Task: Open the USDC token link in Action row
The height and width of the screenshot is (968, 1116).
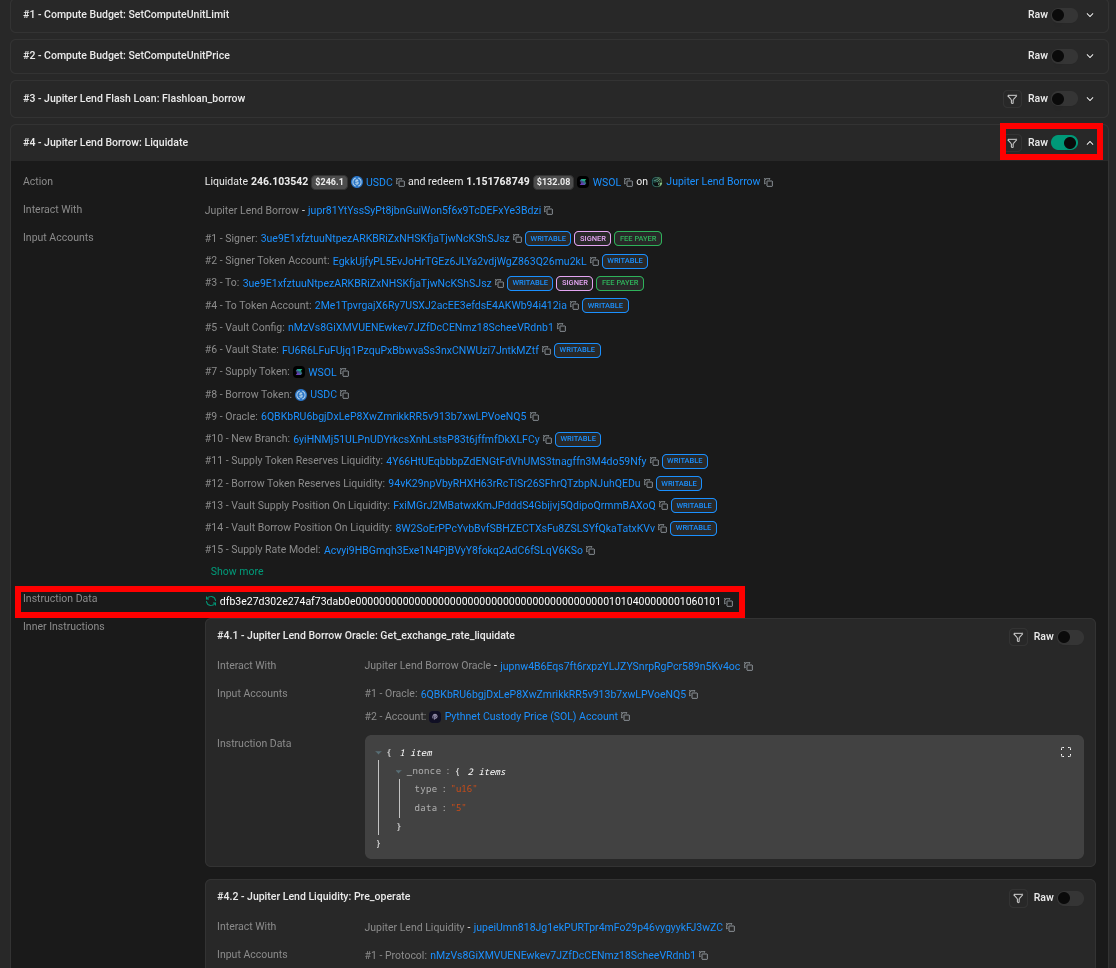Action: click(379, 182)
